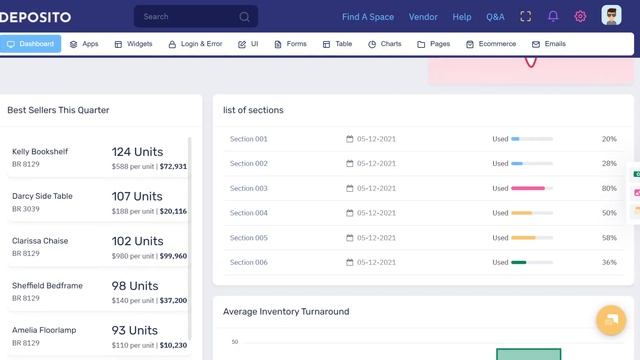Image resolution: width=640 pixels, height=360 pixels.
Task: Open the Charts menu
Action: click(x=384, y=44)
